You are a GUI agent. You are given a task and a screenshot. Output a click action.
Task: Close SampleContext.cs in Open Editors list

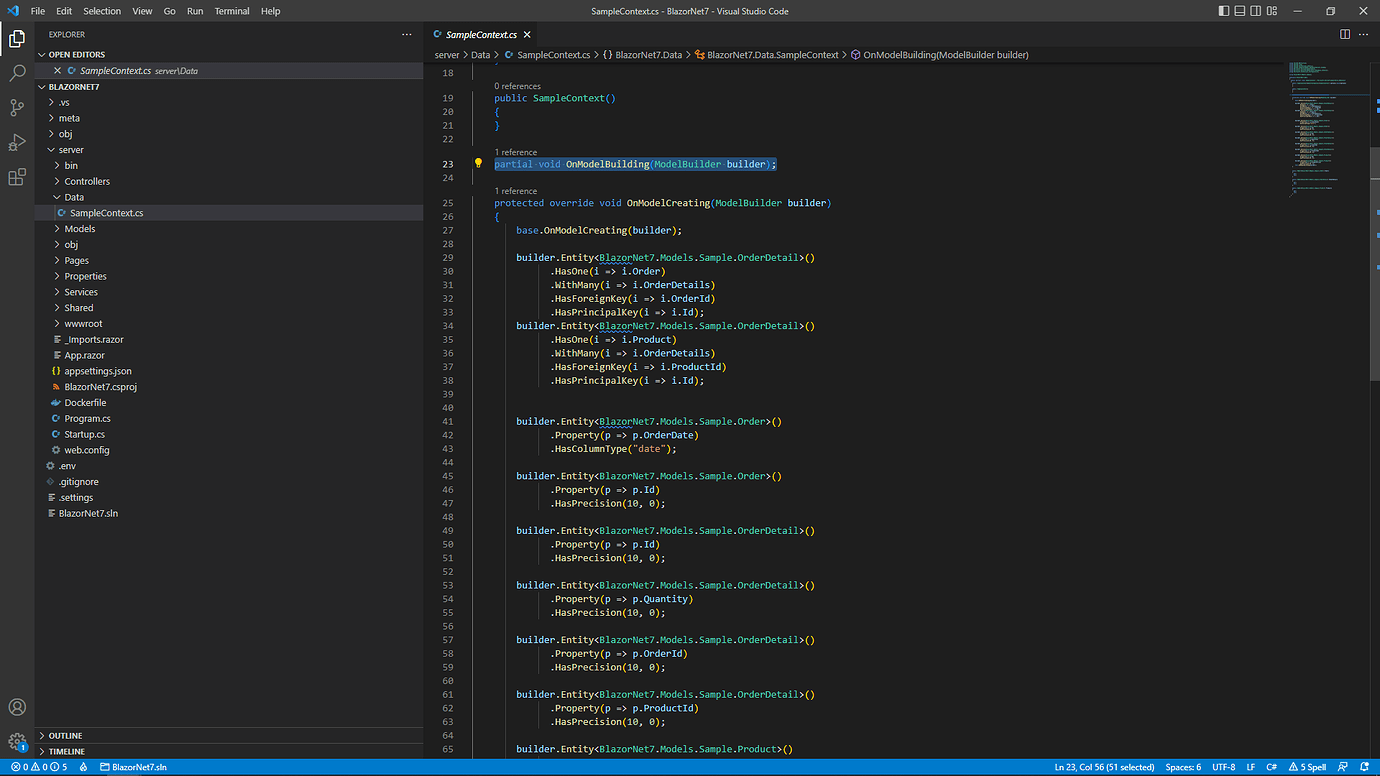[x=57, y=71]
